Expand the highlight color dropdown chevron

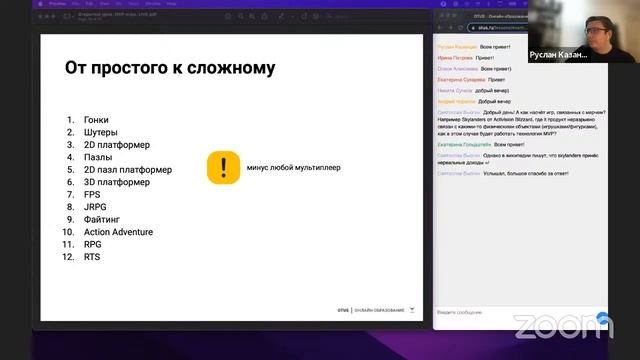click(292, 16)
